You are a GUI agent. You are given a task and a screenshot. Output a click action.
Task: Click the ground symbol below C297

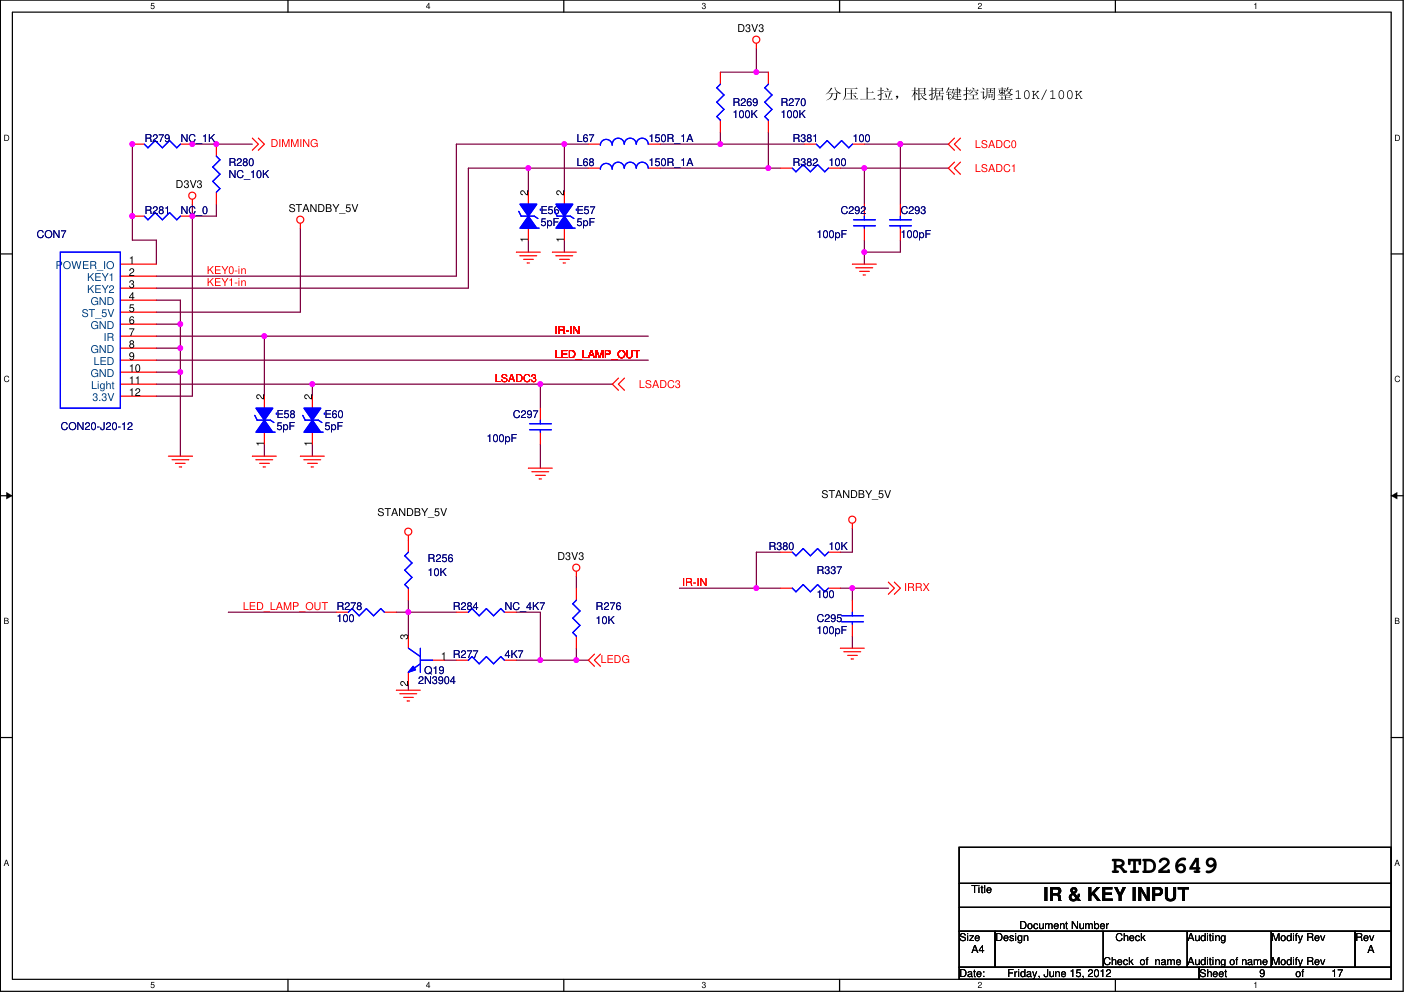(x=540, y=473)
